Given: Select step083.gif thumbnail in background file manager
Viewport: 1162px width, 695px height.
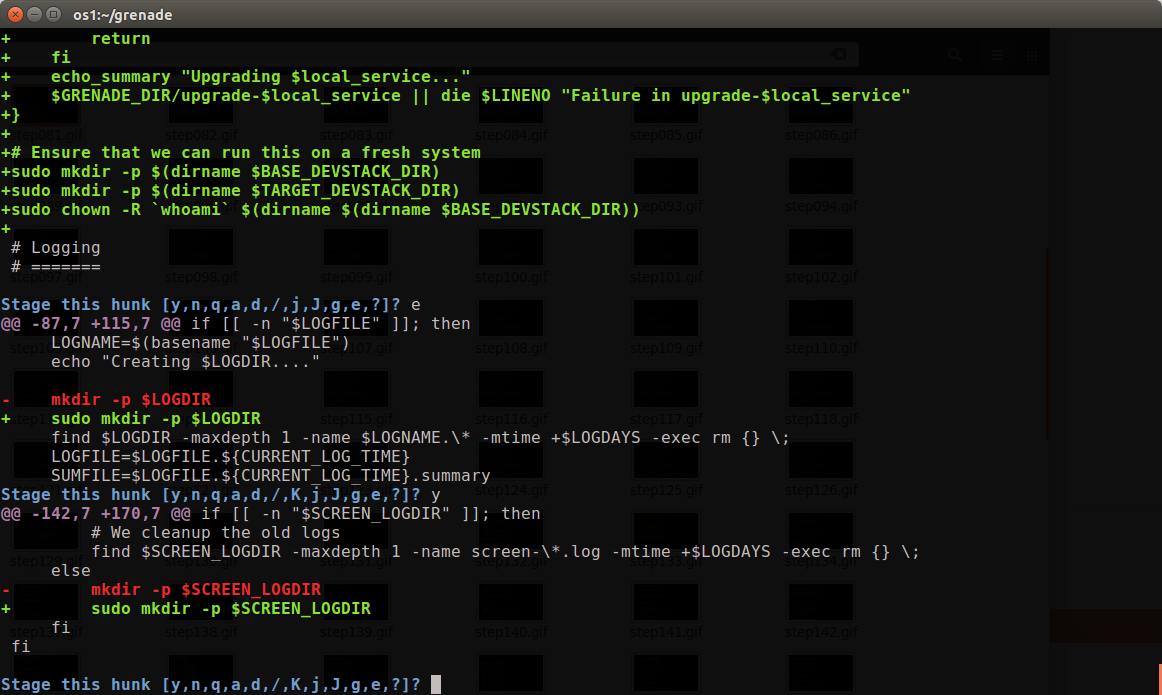Looking at the screenshot, I should pos(356,105).
